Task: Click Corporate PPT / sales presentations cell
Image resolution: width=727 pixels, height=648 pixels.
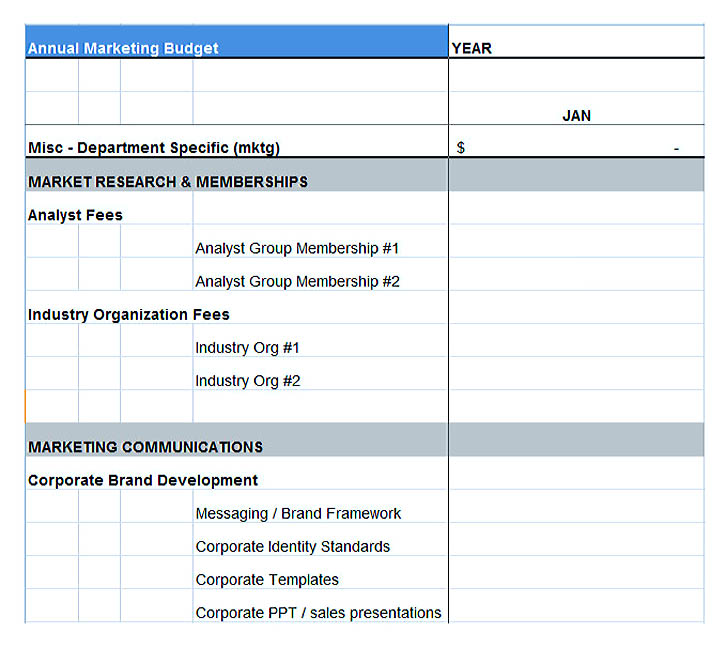Action: [x=320, y=606]
